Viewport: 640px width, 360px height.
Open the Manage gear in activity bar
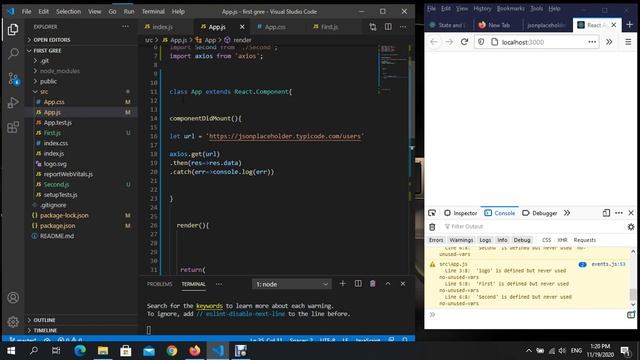click(13, 322)
